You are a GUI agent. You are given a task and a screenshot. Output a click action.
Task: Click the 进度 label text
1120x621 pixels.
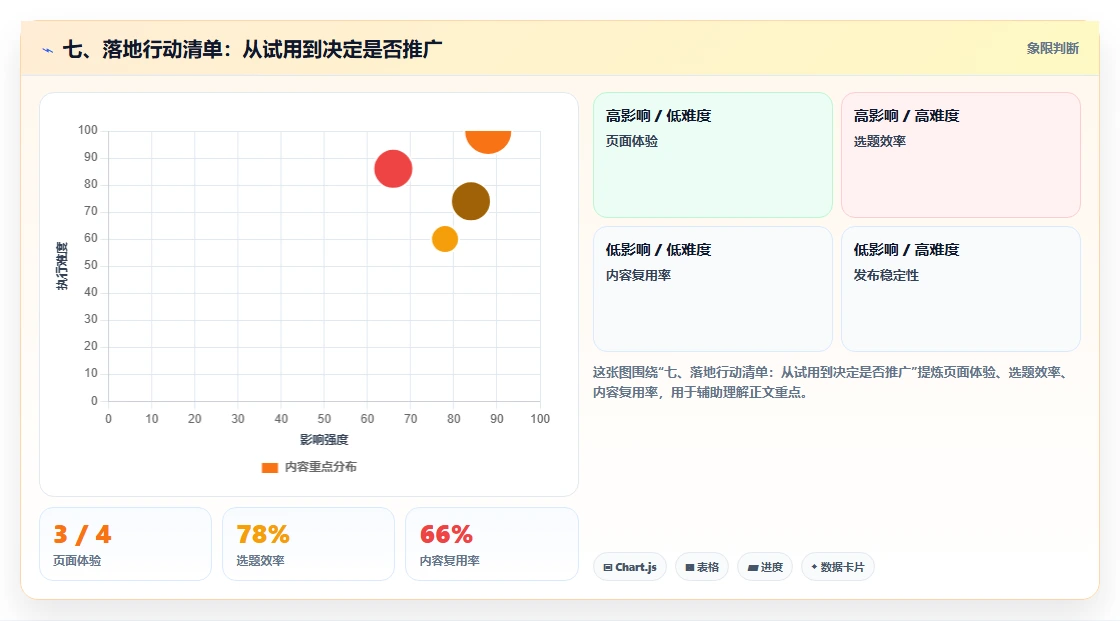772,567
